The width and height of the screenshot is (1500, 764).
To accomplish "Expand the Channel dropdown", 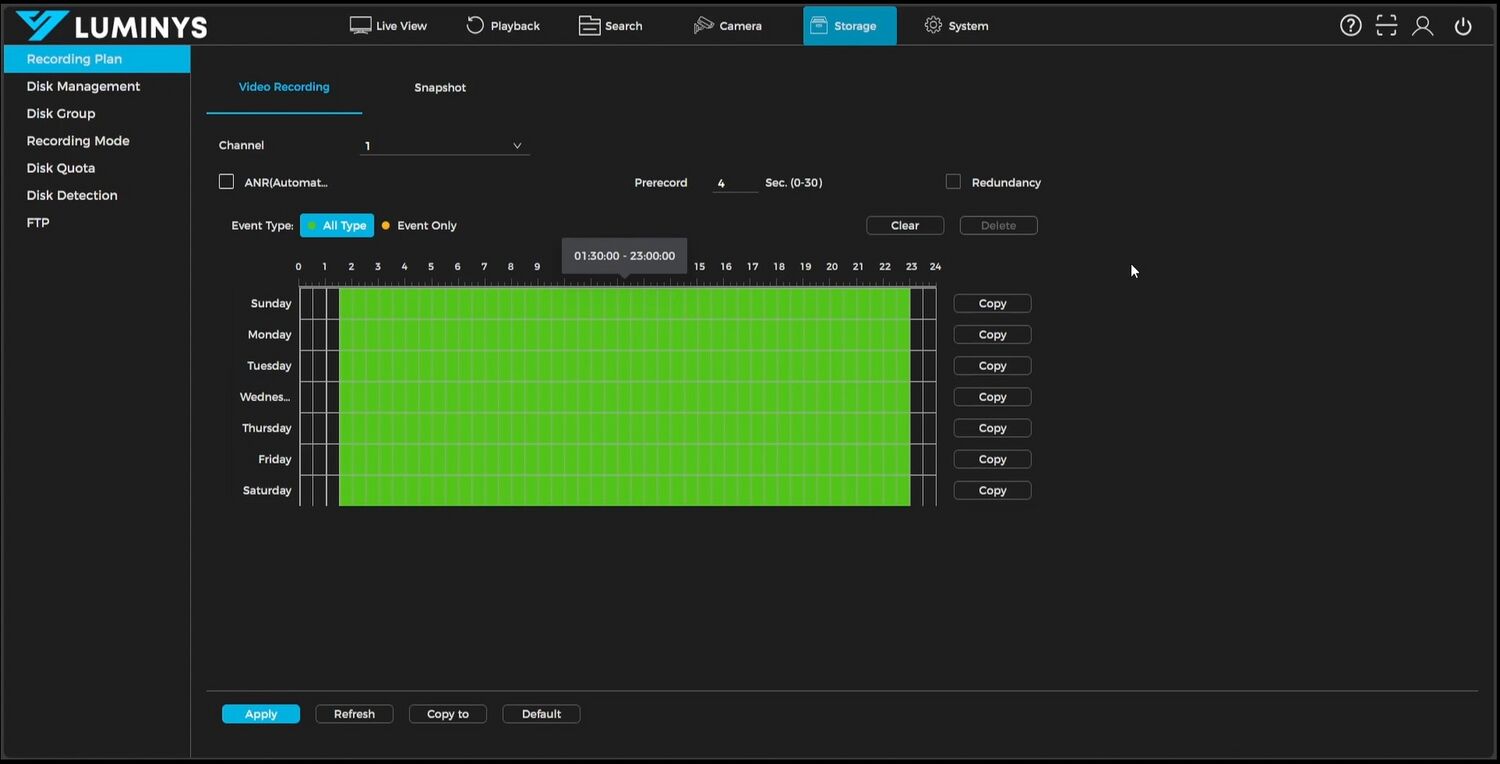I will click(x=444, y=146).
